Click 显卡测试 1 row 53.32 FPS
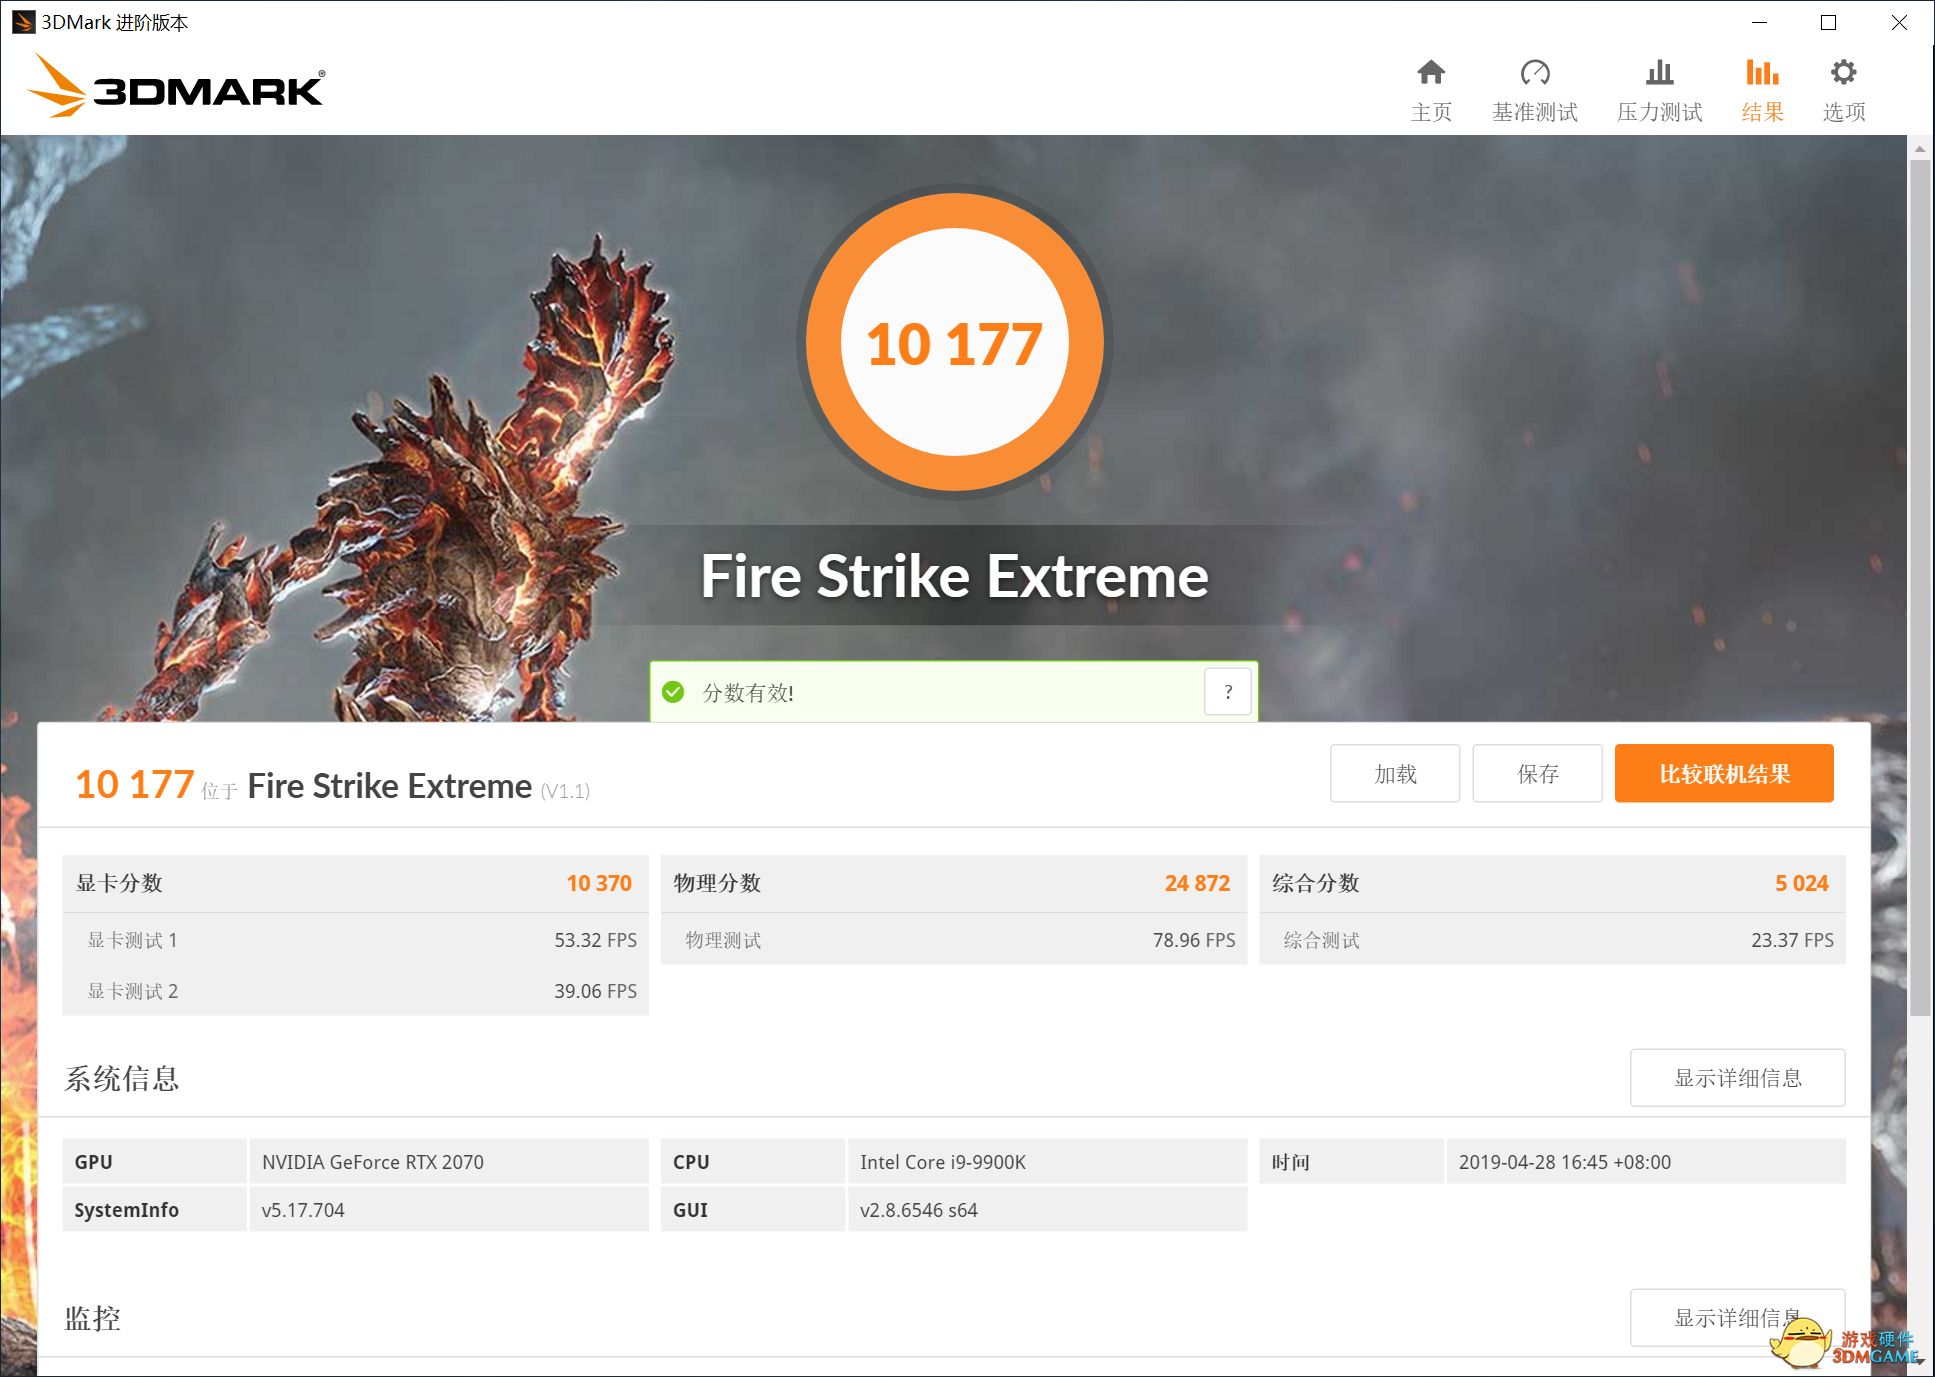Screen dimensions: 1935x1377 pyautogui.click(x=355, y=940)
